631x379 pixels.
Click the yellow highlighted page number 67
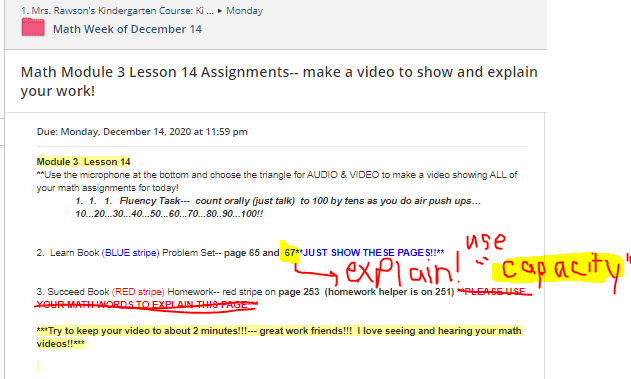point(289,253)
